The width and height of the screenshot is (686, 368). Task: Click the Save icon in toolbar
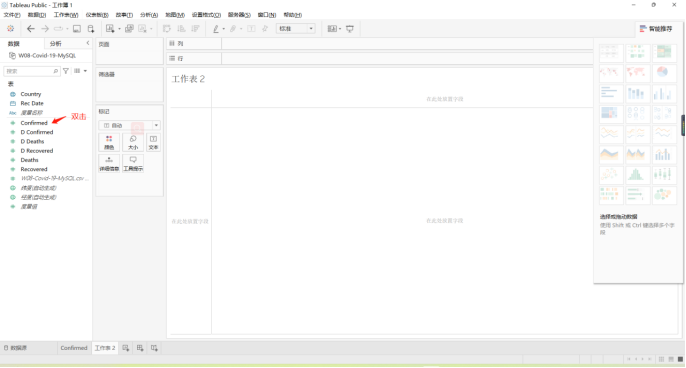pyautogui.click(x=77, y=29)
